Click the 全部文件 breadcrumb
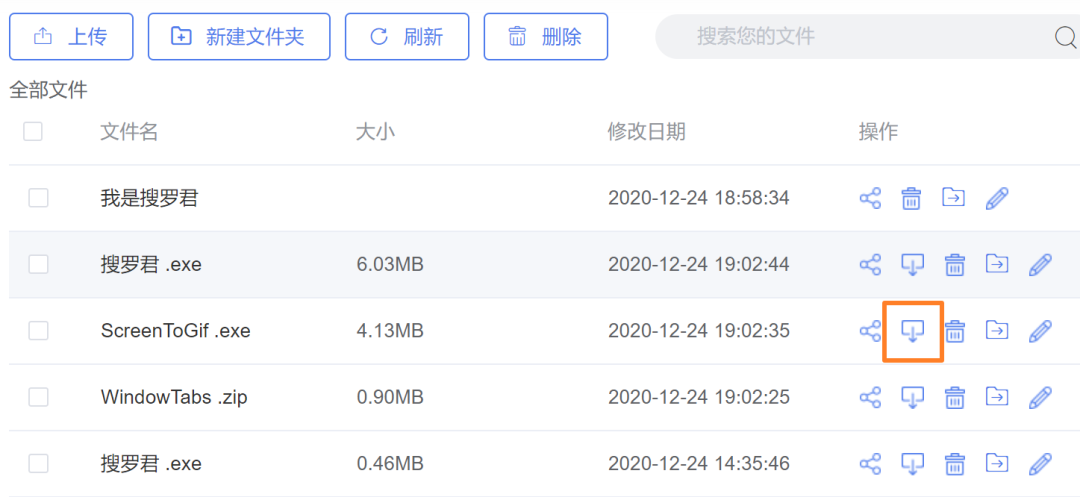This screenshot has width=1080, height=497. [48, 90]
